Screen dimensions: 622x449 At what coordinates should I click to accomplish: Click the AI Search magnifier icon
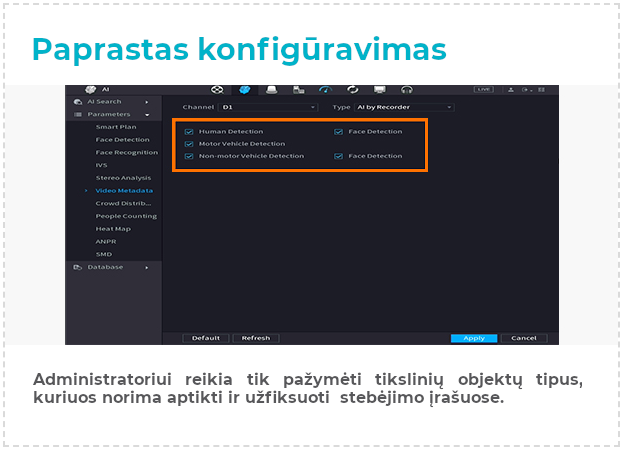[x=78, y=102]
